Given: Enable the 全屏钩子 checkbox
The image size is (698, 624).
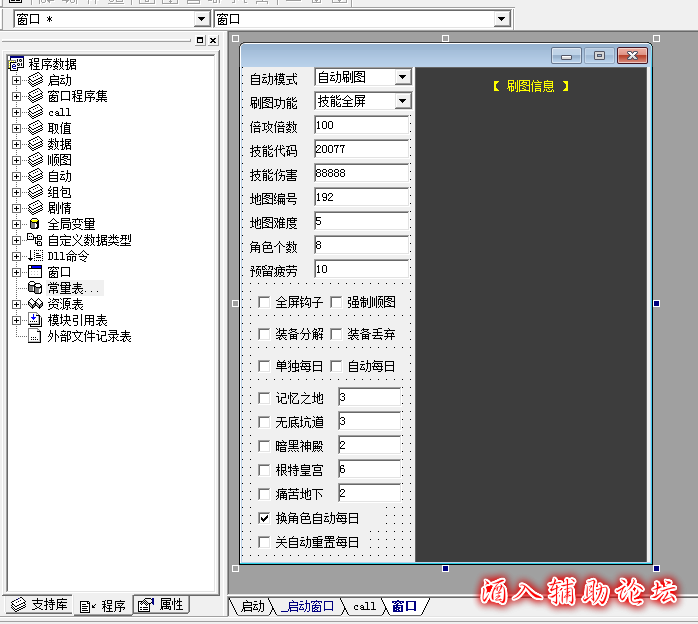Looking at the screenshot, I should click(x=264, y=302).
